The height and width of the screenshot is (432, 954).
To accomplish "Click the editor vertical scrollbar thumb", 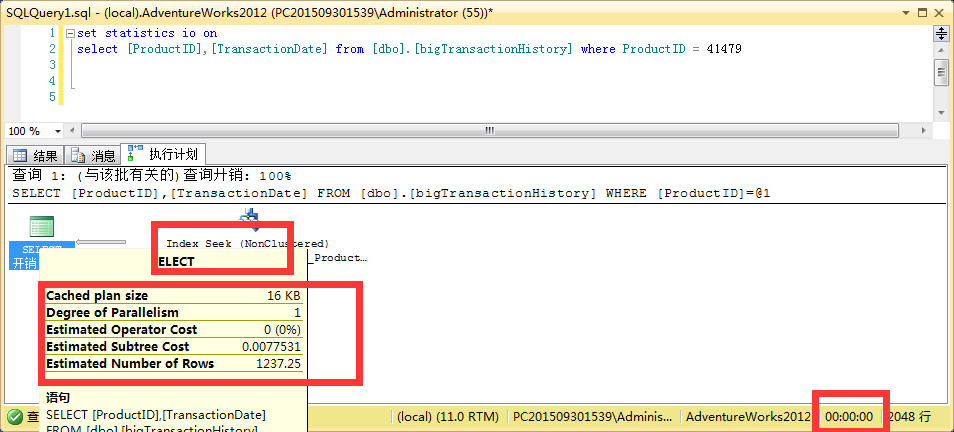I will pyautogui.click(x=941, y=73).
